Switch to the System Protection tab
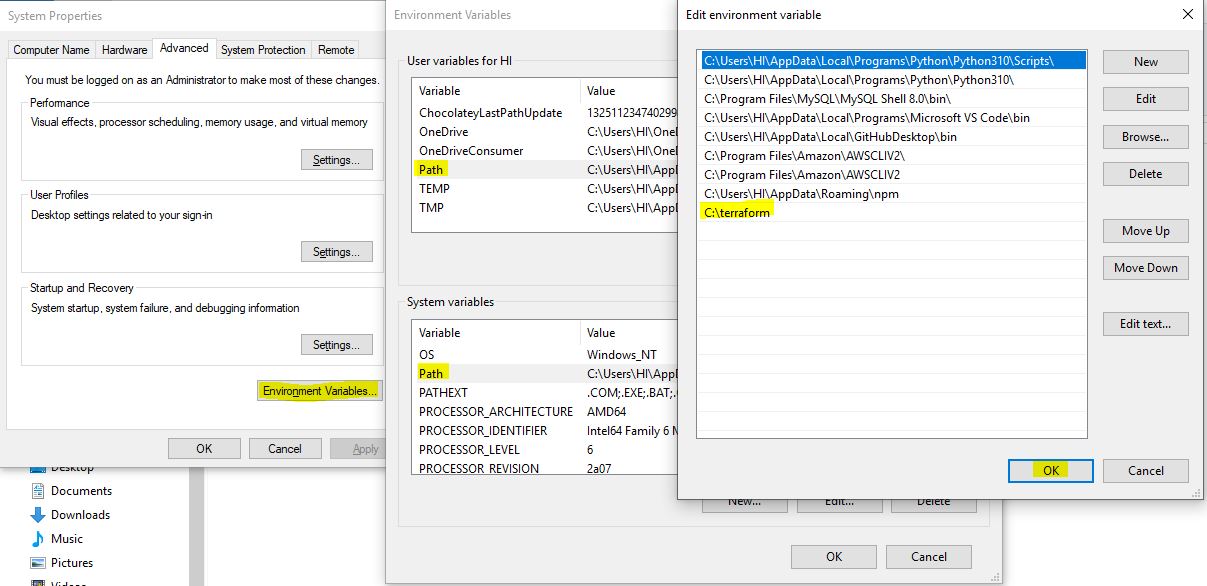 [263, 50]
